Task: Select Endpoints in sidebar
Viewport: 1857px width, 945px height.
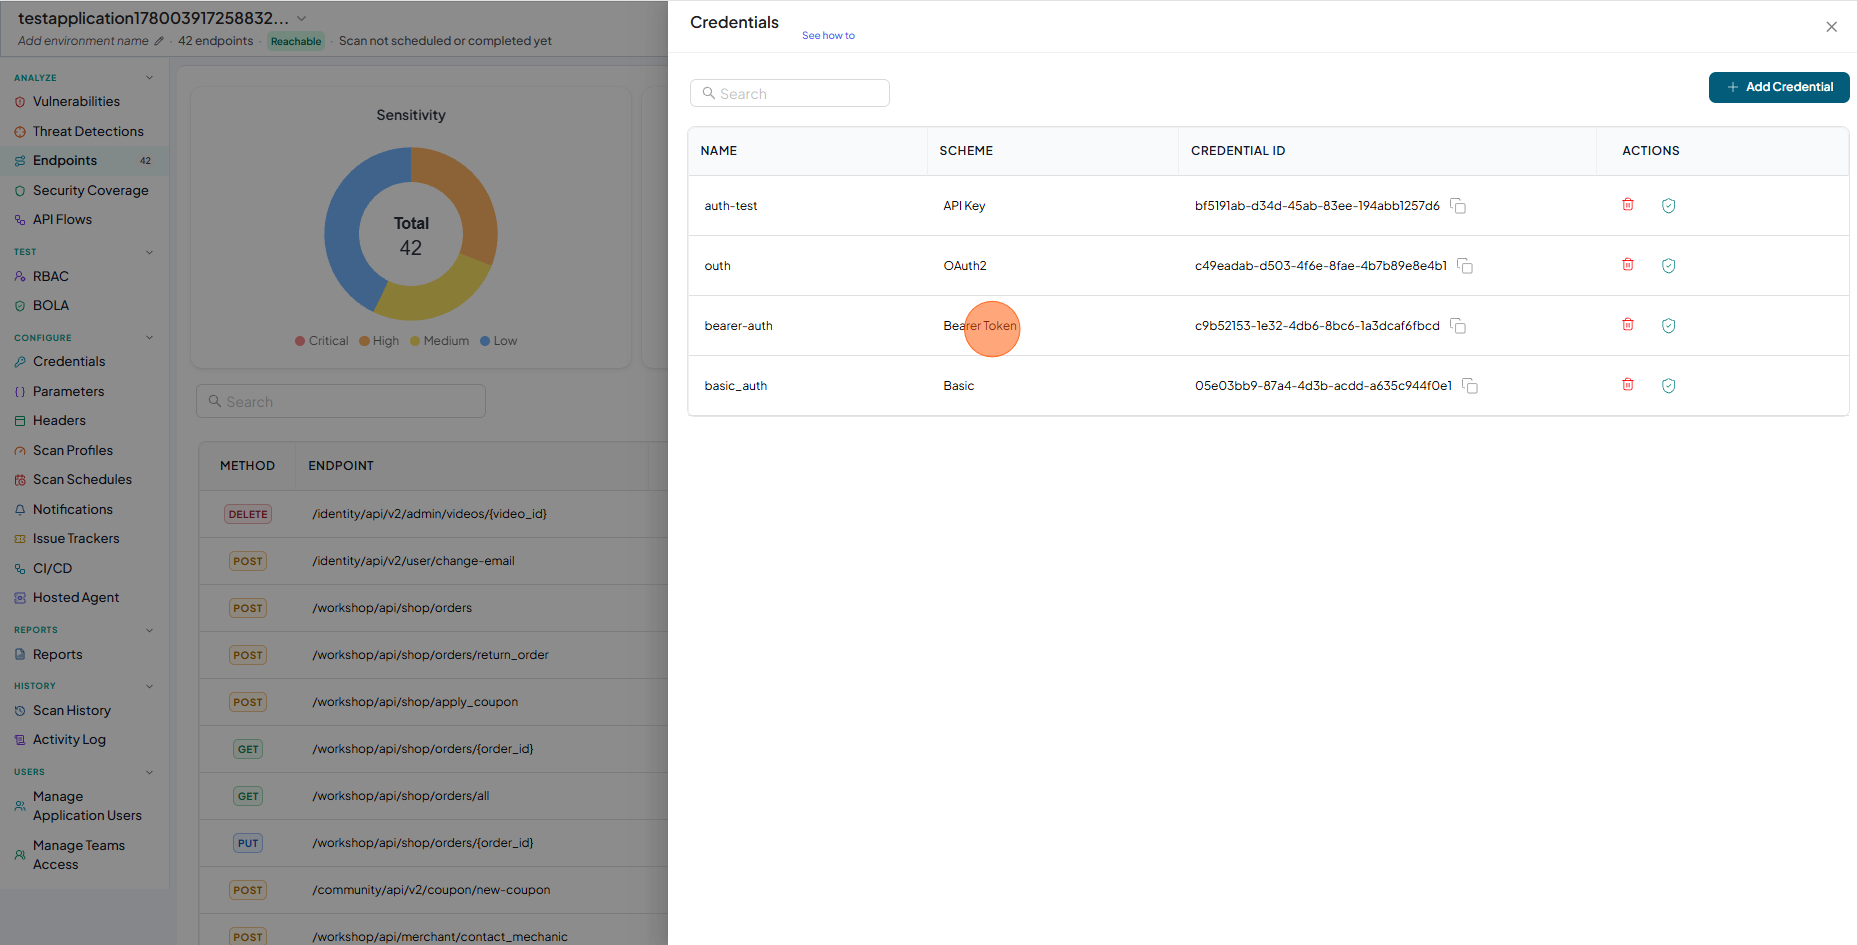Action: 85,161
